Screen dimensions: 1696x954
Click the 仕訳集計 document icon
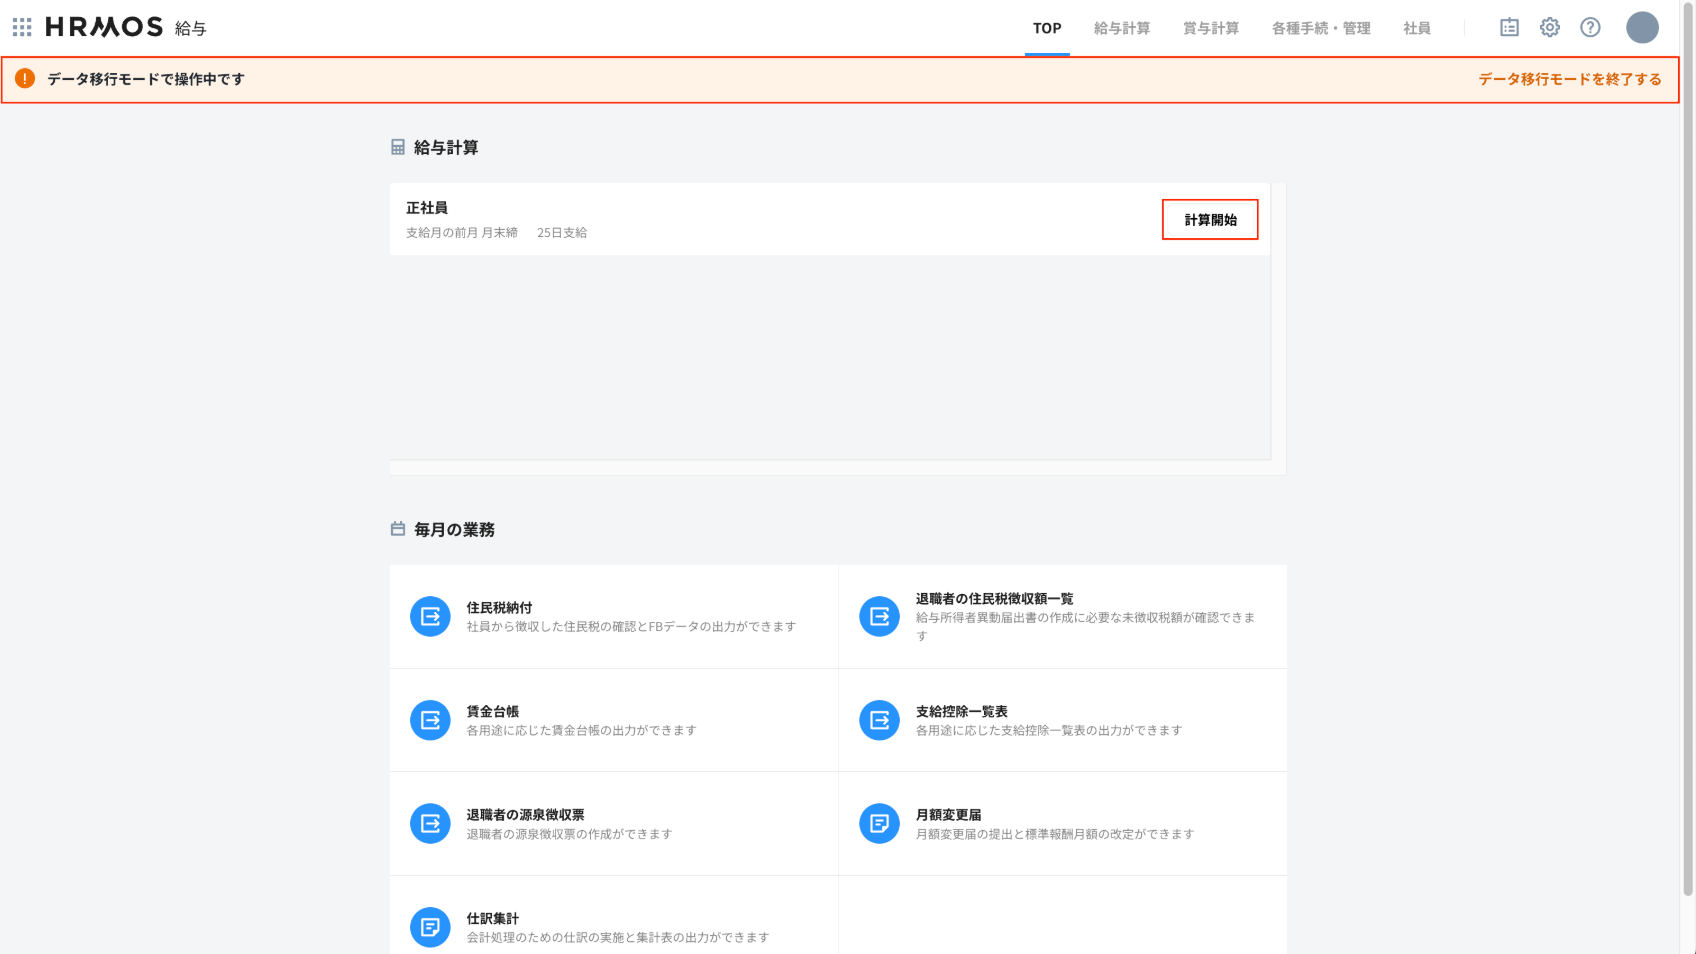(x=430, y=927)
